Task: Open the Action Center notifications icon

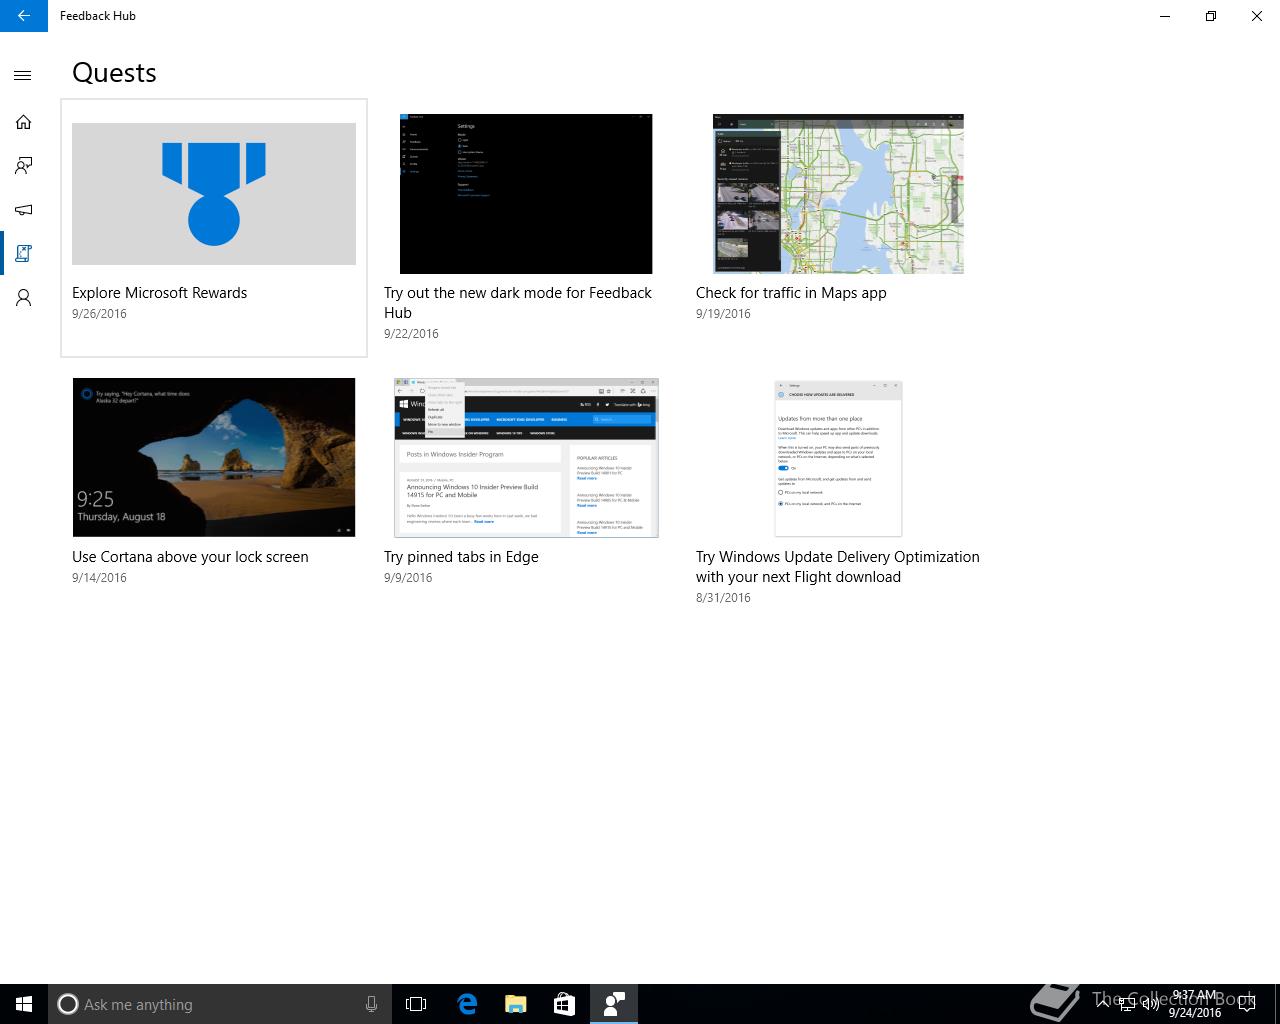Action: tap(1247, 1004)
